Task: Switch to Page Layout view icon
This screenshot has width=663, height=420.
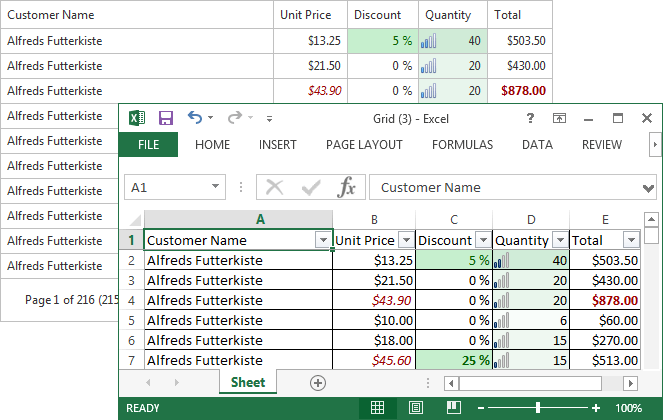Action: [x=412, y=408]
